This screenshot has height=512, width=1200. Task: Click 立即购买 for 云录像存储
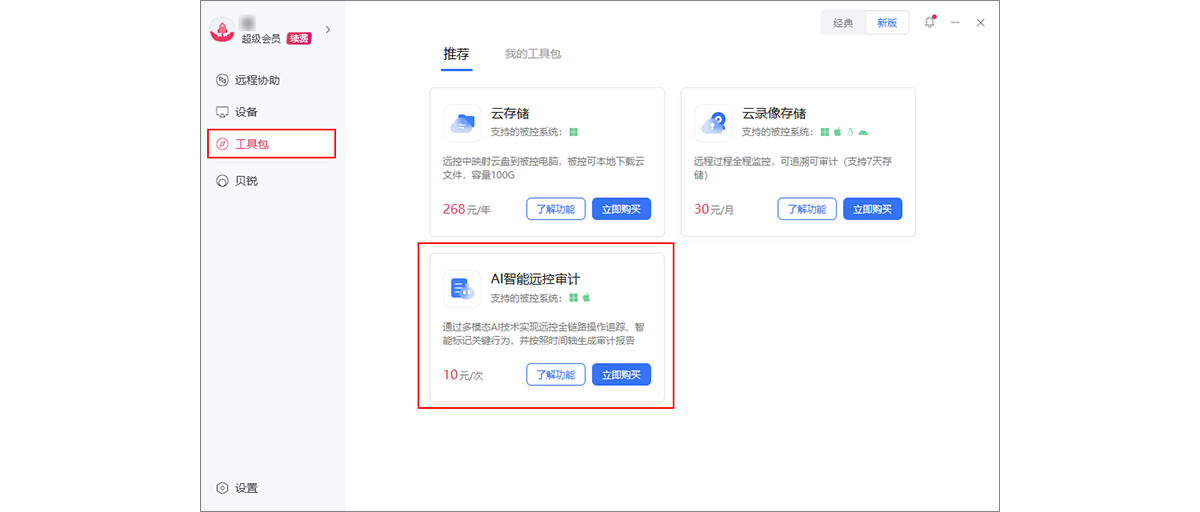click(x=872, y=209)
